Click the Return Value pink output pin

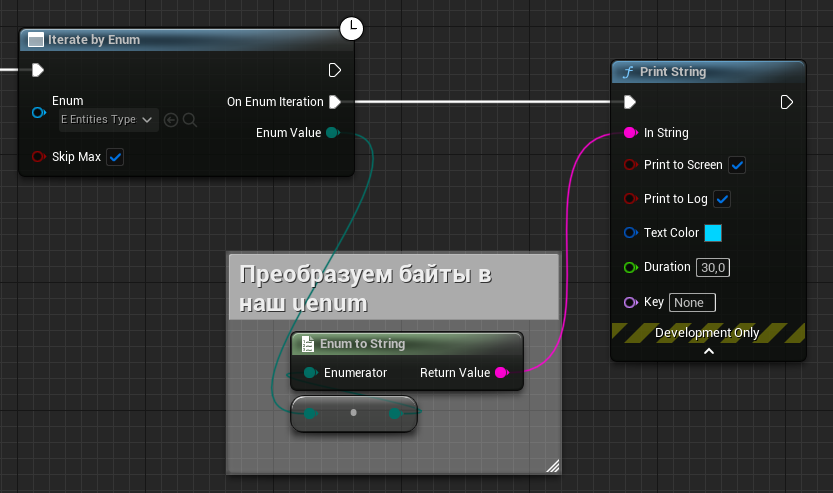[501, 373]
